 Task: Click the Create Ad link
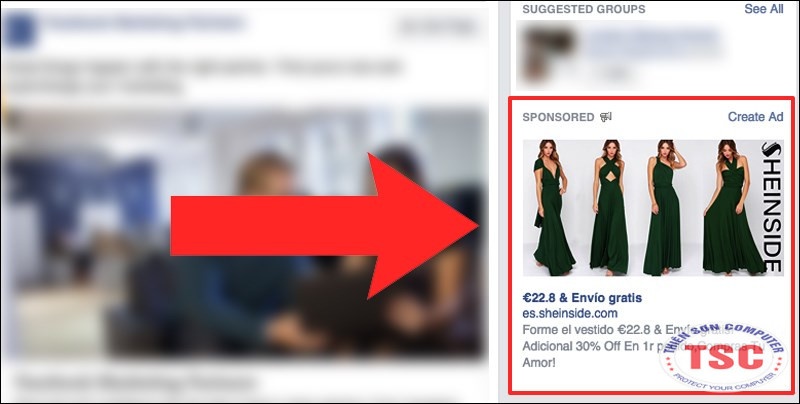pyautogui.click(x=755, y=117)
